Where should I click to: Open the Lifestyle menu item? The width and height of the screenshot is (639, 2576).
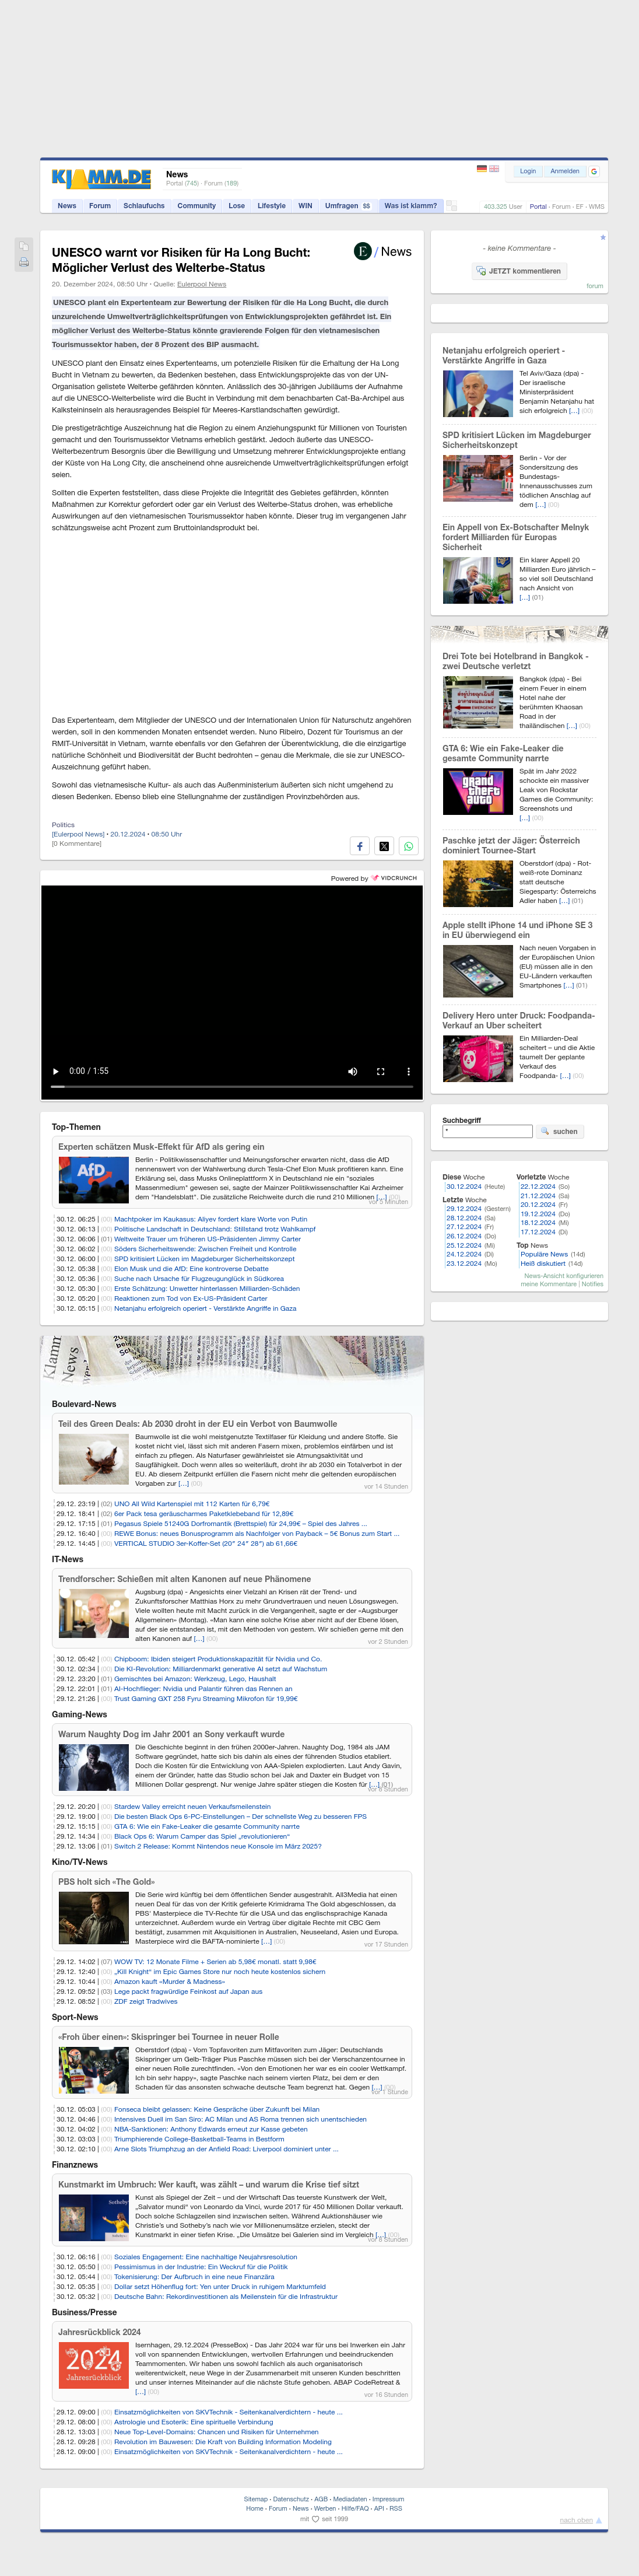click(272, 206)
